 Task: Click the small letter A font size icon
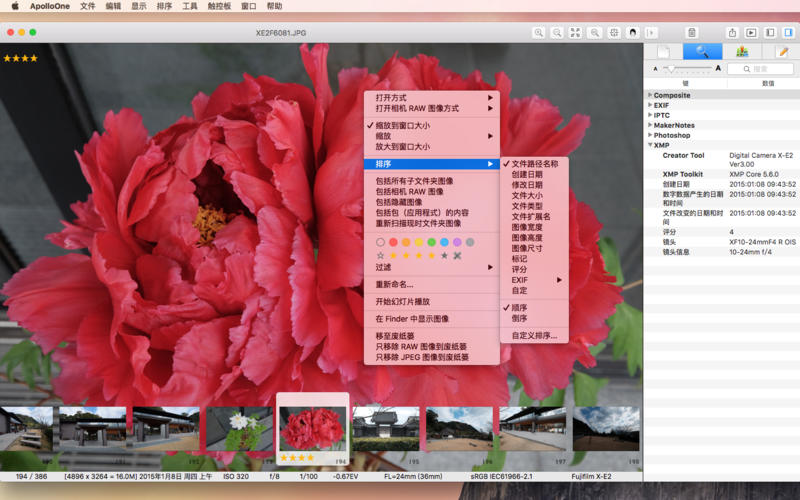(656, 68)
